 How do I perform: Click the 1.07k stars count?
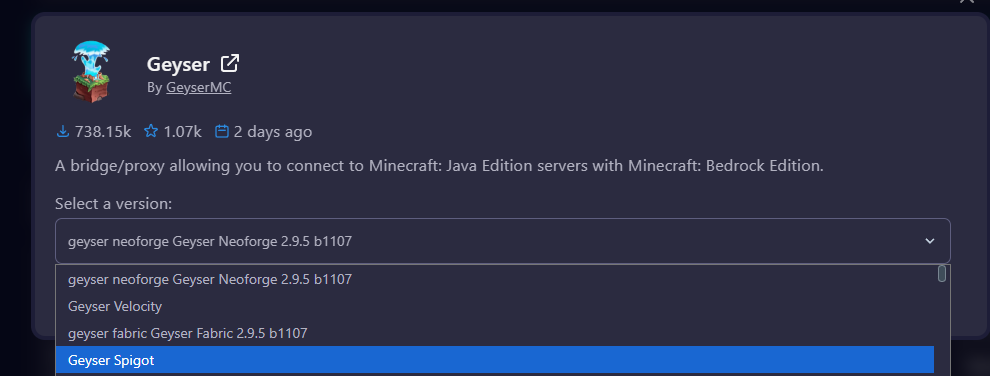click(182, 132)
